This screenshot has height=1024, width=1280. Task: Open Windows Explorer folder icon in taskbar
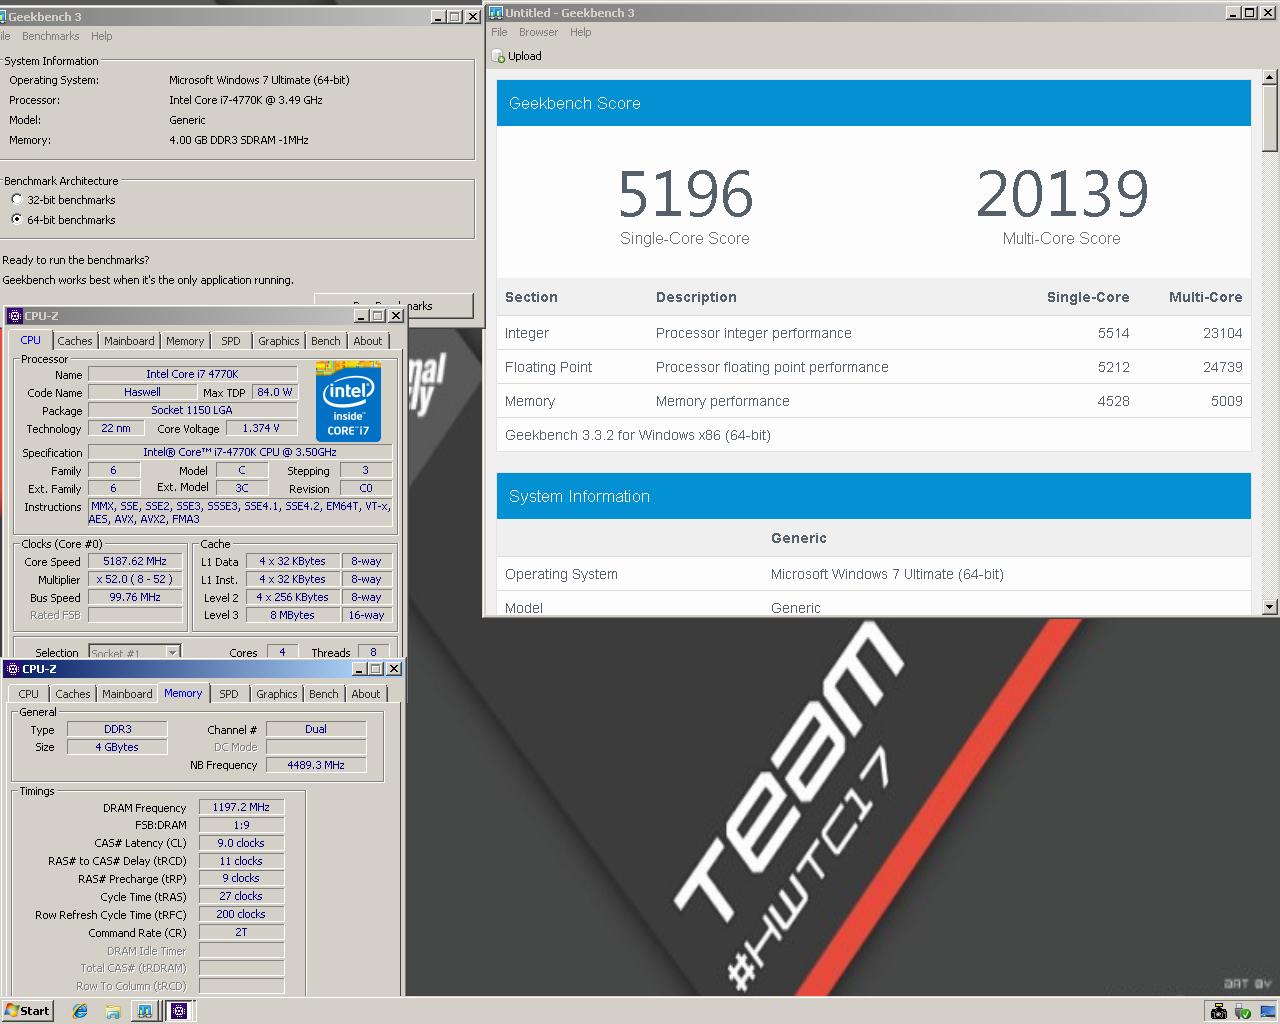click(x=113, y=1011)
